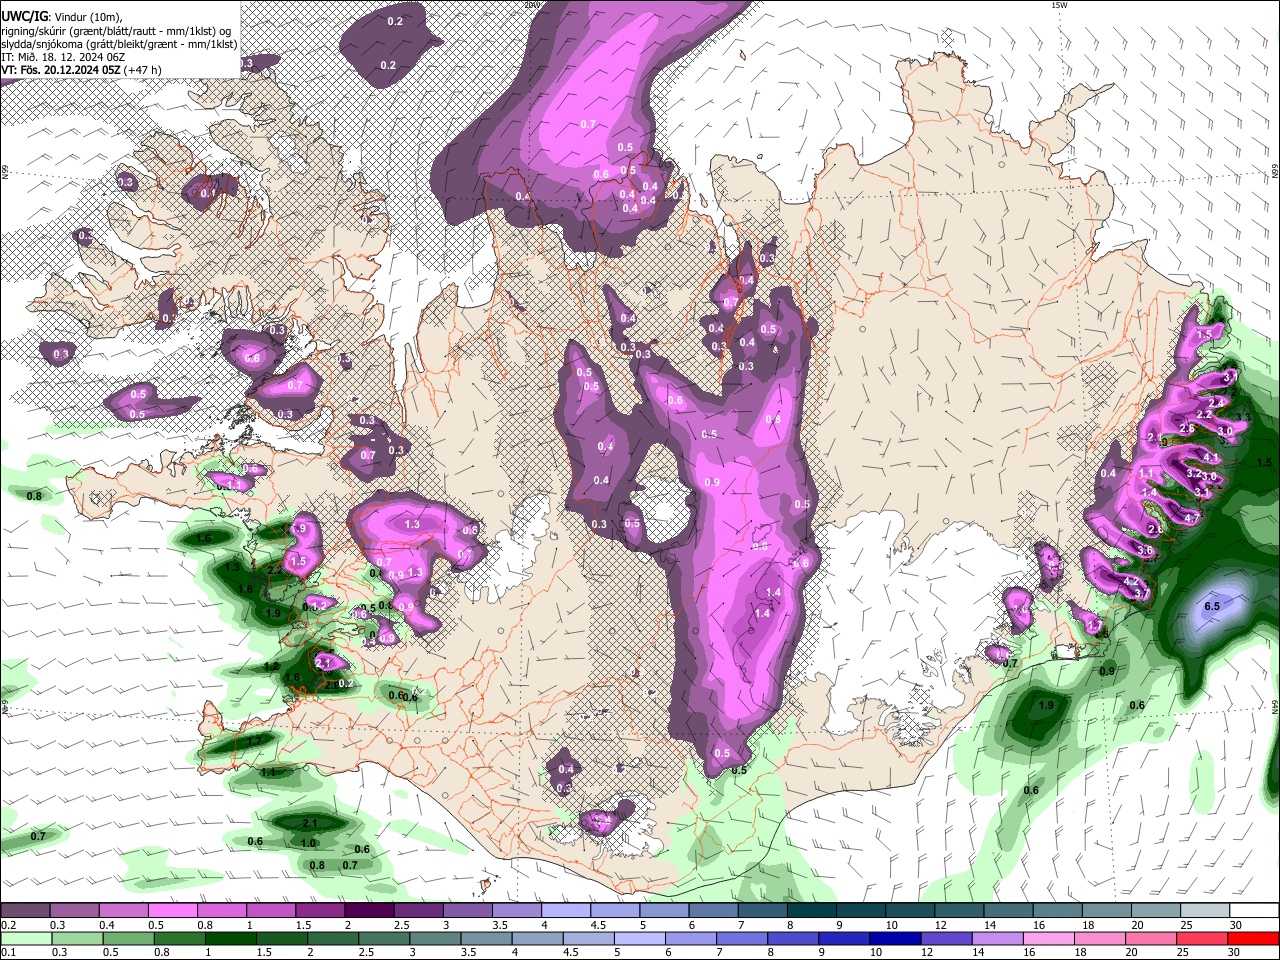Choose the medium mauve swatch labeled 0.3
The width and height of the screenshot is (1280, 960).
(74, 911)
